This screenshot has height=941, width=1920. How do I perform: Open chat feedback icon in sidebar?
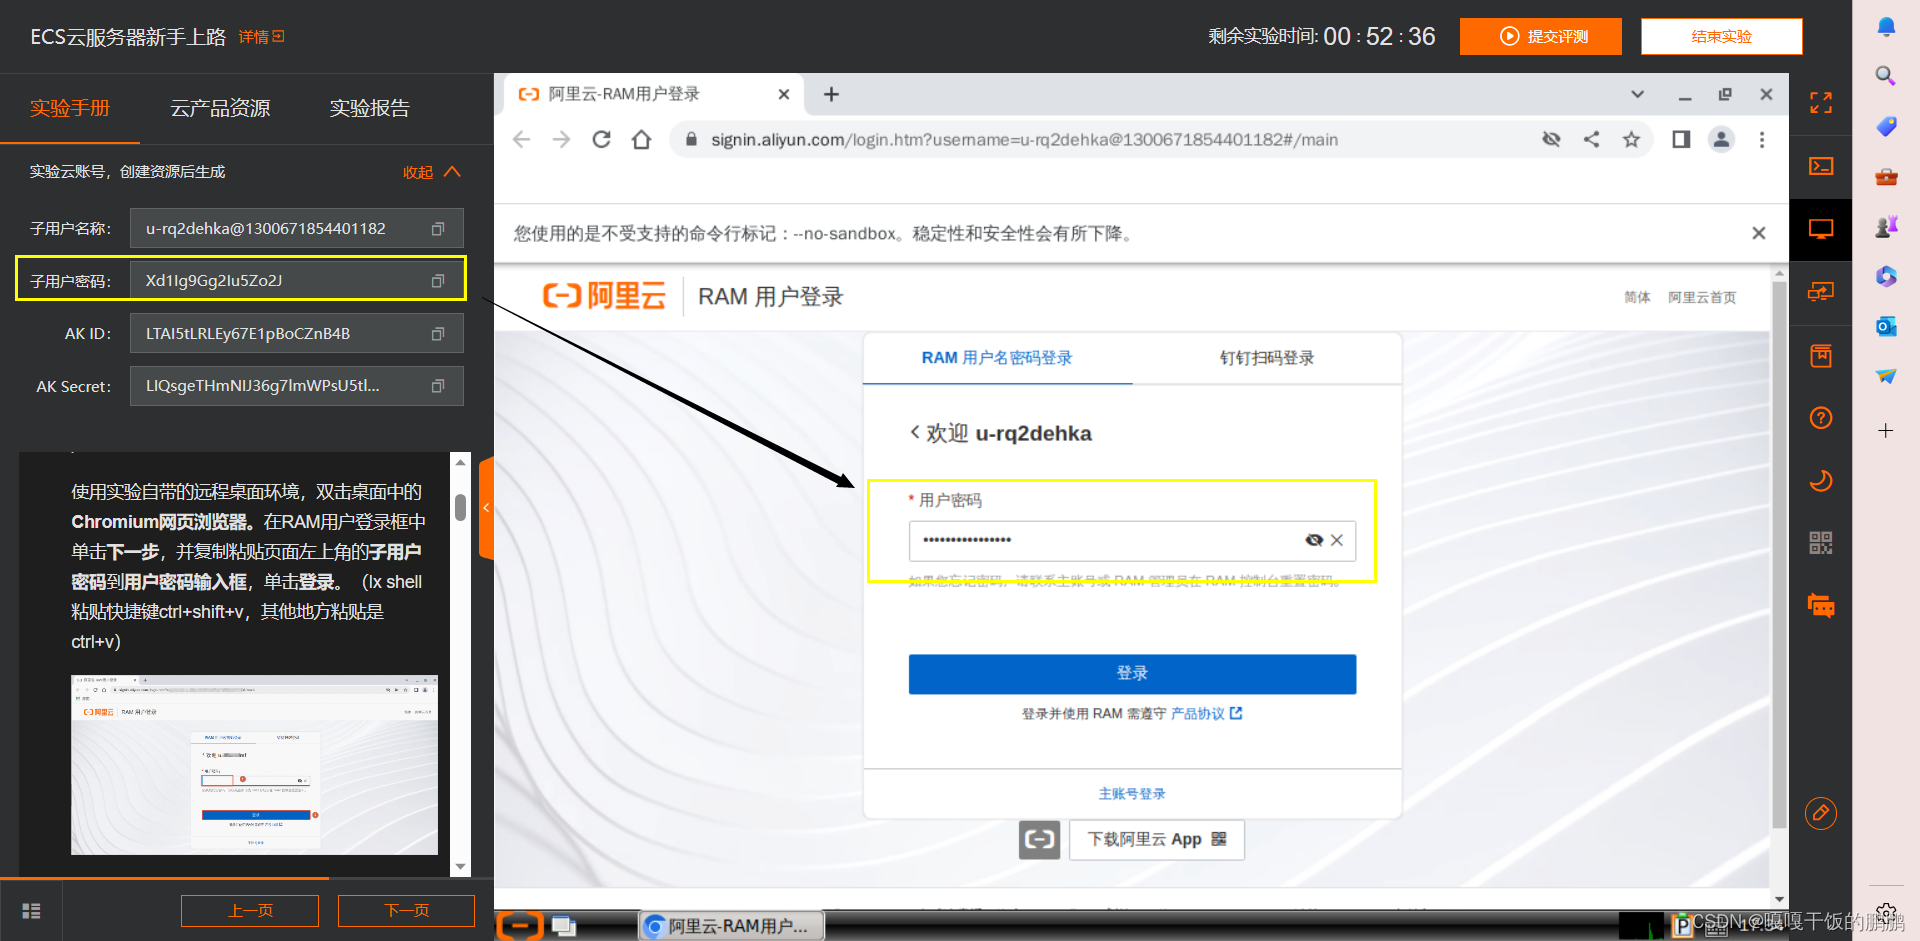pyautogui.click(x=1821, y=606)
